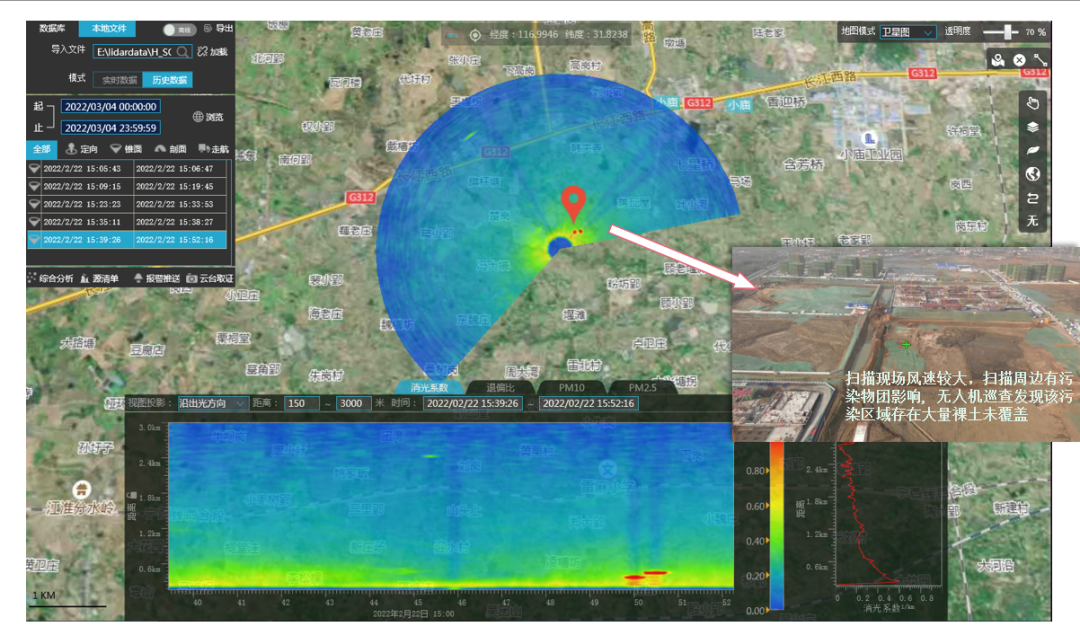This screenshot has height=644, width=1080.
Task: Click the leaf icon in map toolbar
Action: click(1033, 151)
